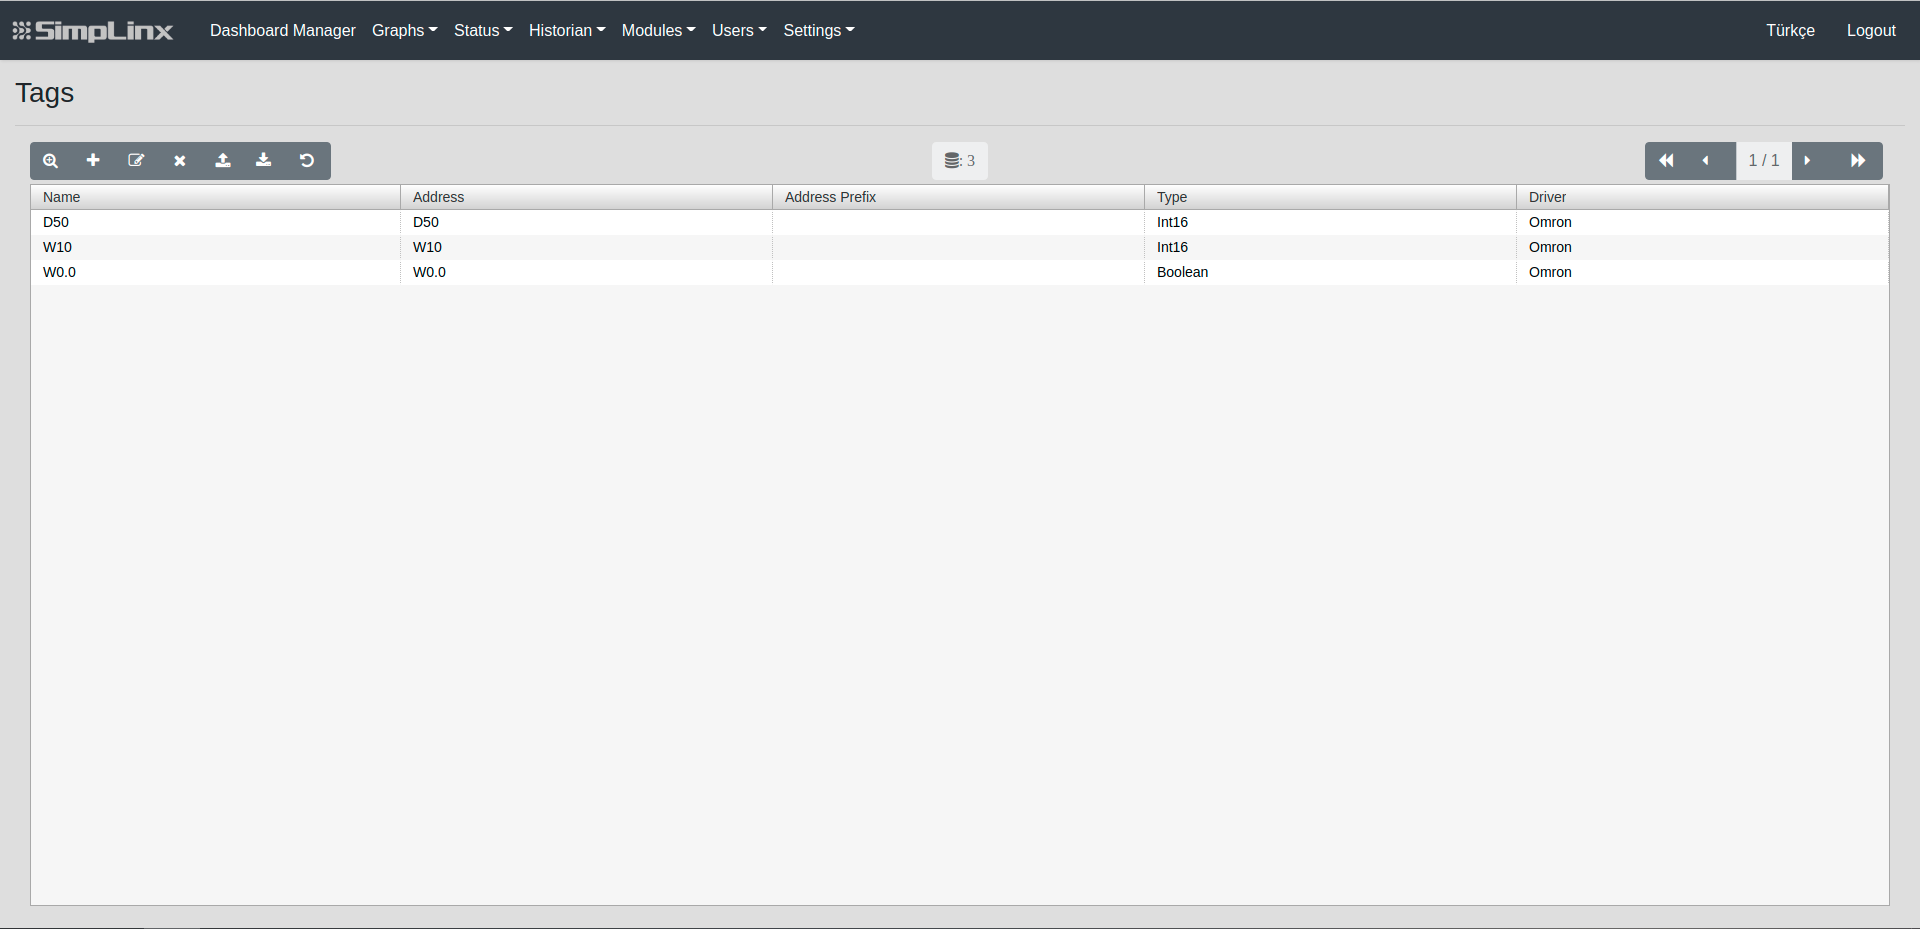The height and width of the screenshot is (929, 1920).
Task: Switch language to Türkçe
Action: (x=1790, y=31)
